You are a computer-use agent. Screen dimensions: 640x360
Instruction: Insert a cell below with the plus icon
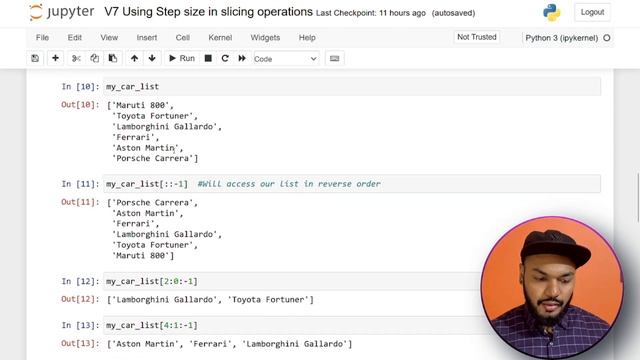pyautogui.click(x=56, y=58)
